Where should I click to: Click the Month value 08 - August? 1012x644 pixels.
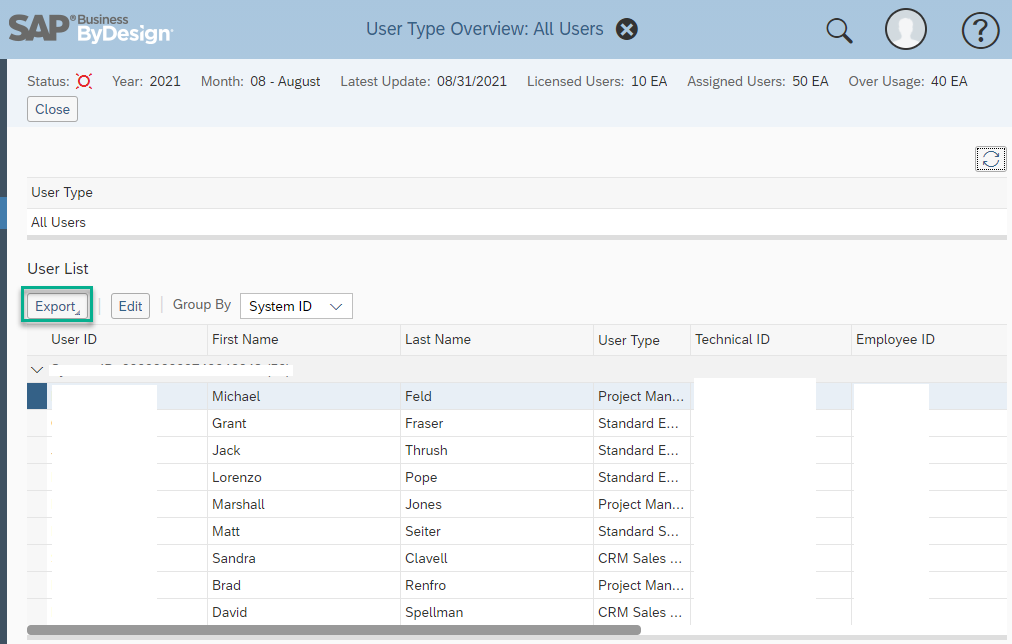tap(285, 81)
